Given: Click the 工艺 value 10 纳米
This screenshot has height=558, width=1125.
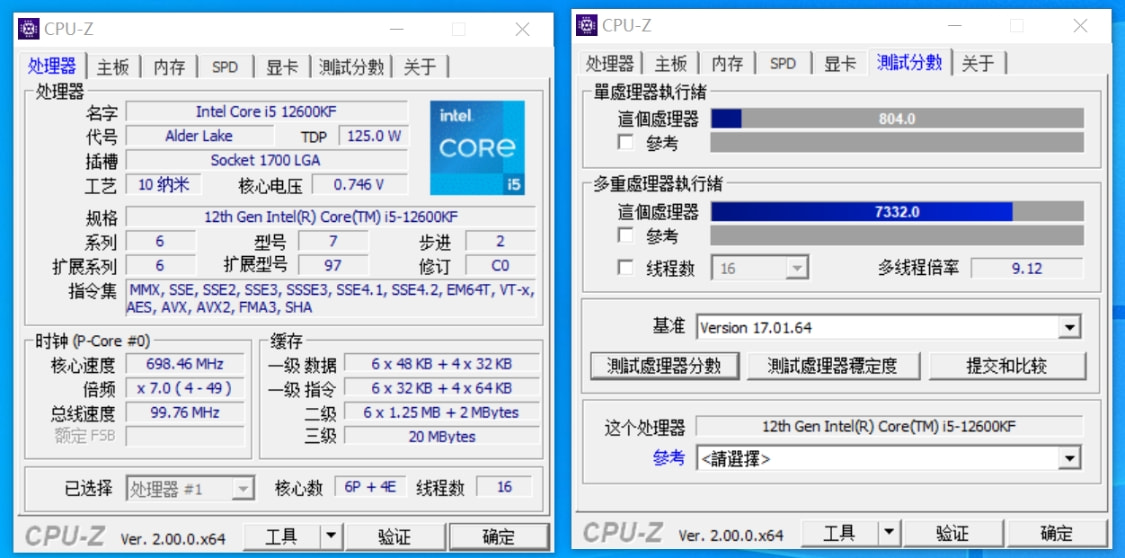Looking at the screenshot, I should 164,184.
